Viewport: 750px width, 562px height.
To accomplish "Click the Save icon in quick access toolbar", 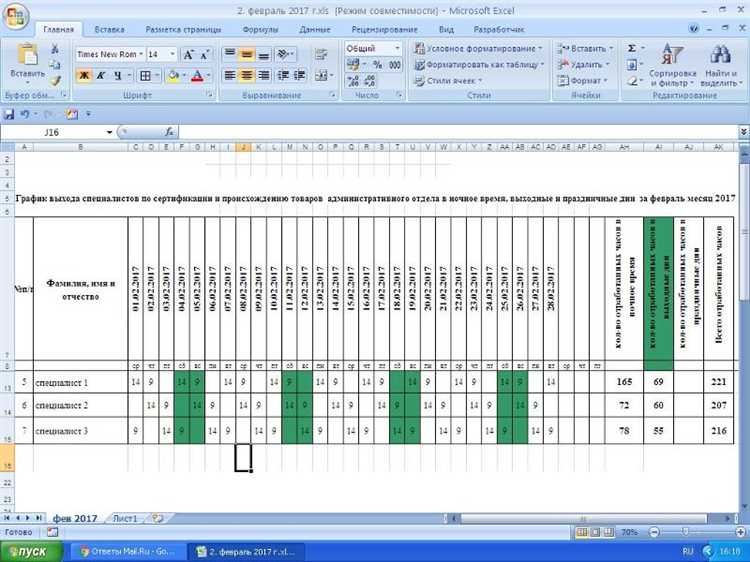I will pos(9,114).
